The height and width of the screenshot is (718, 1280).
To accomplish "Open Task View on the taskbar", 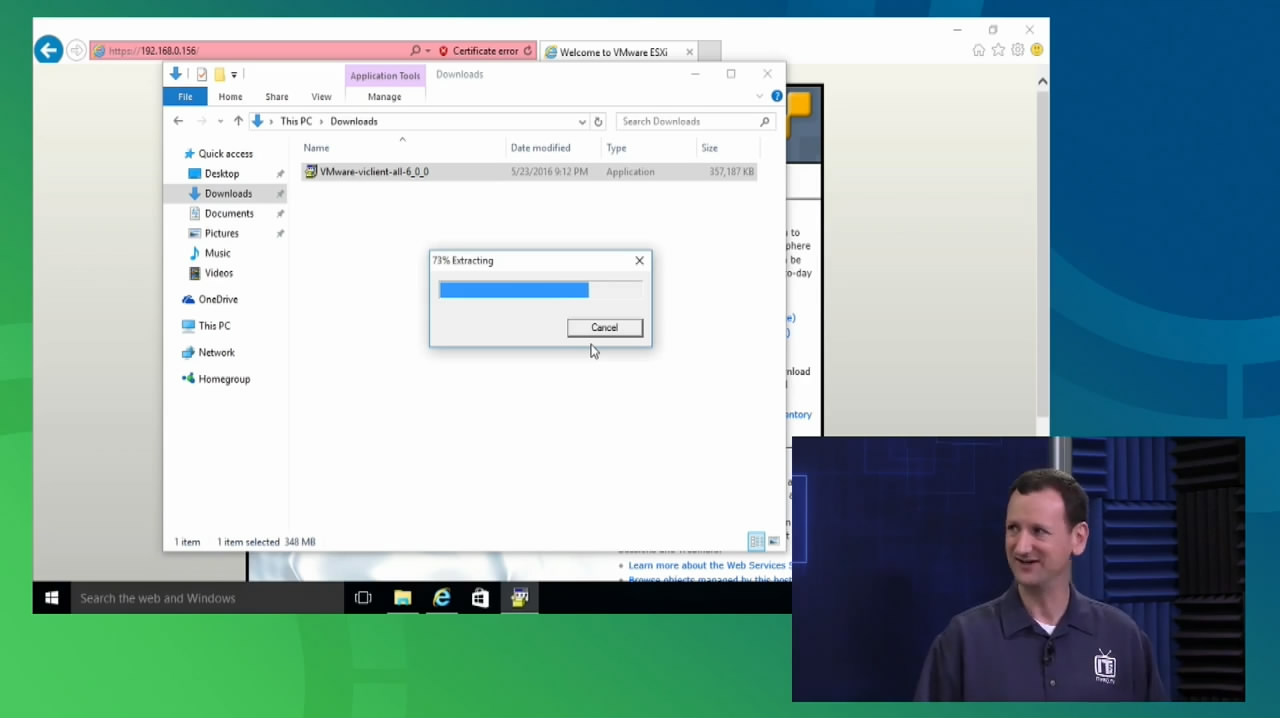I will click(x=363, y=598).
